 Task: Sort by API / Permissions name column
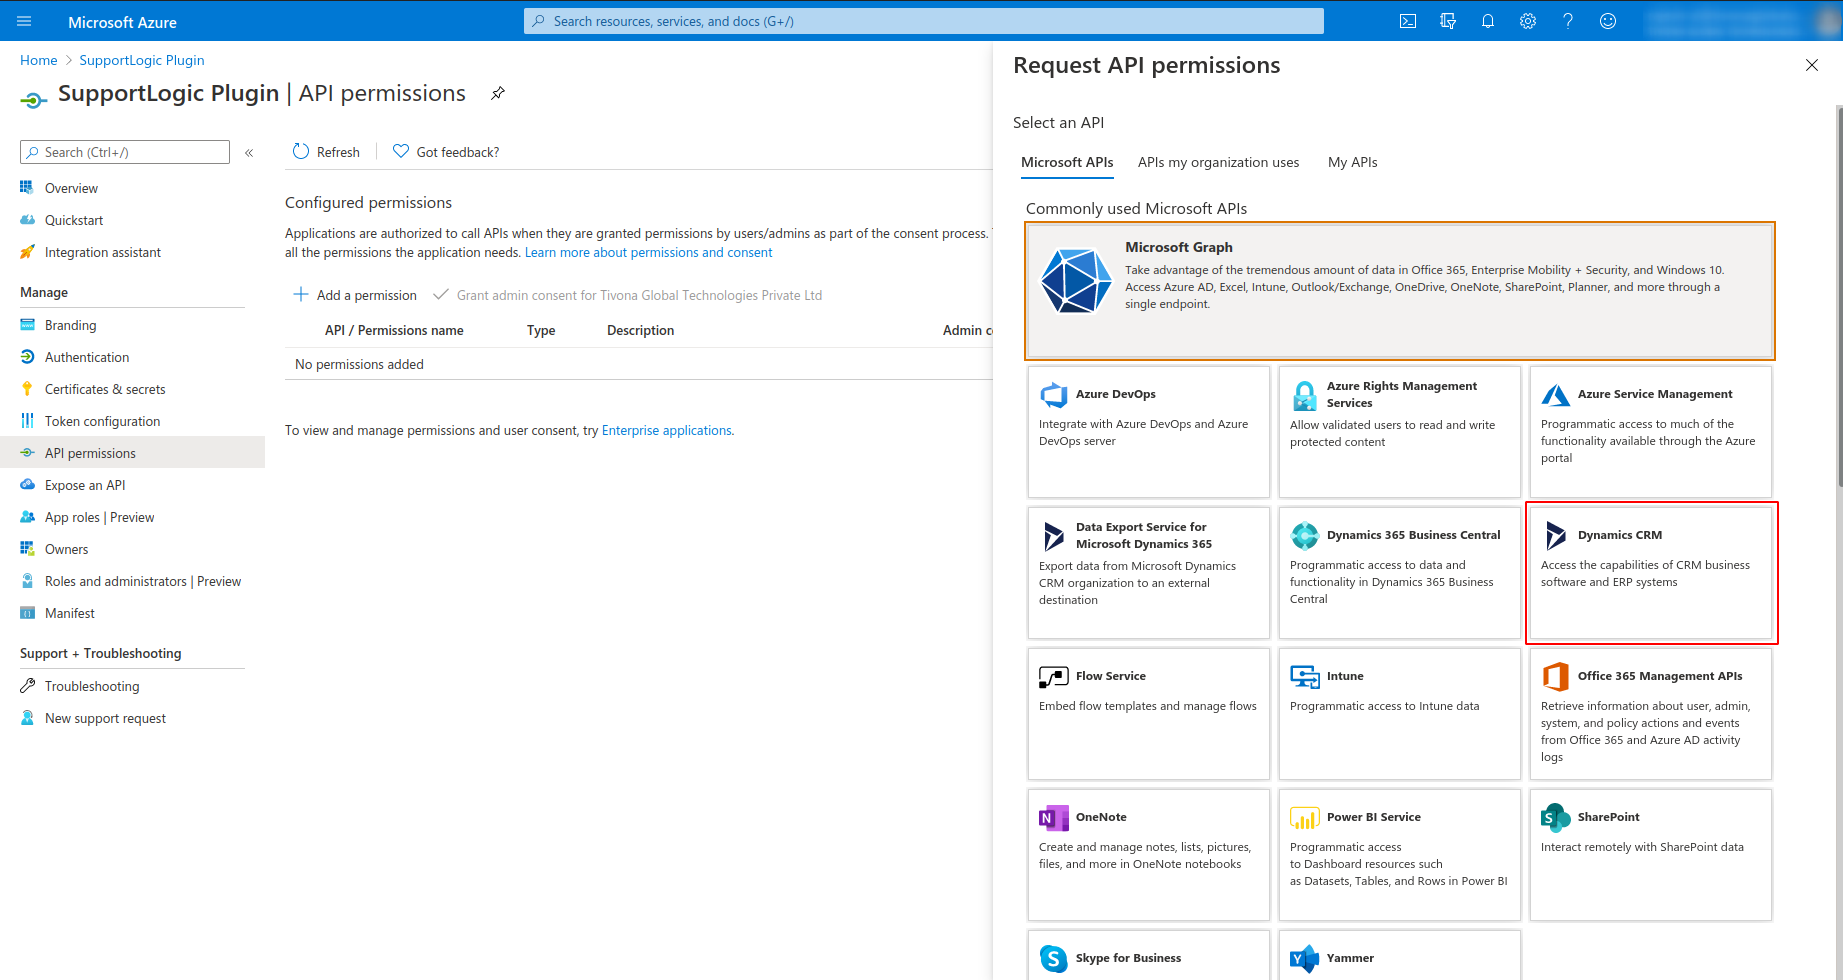click(x=394, y=330)
